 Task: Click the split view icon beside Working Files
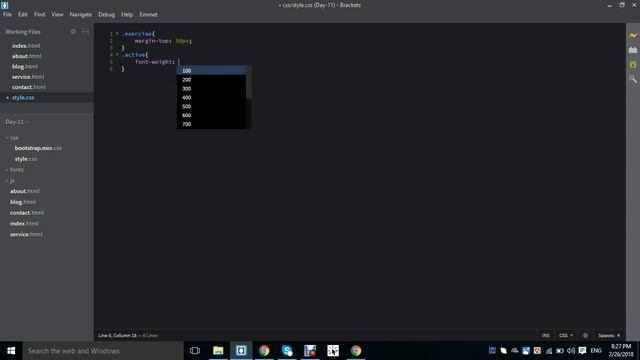pyautogui.click(x=85, y=31)
